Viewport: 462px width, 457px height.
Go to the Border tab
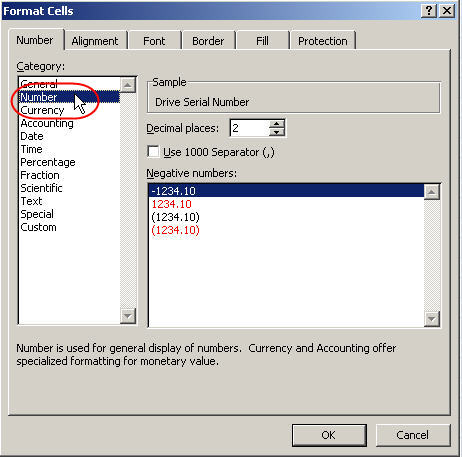[208, 41]
